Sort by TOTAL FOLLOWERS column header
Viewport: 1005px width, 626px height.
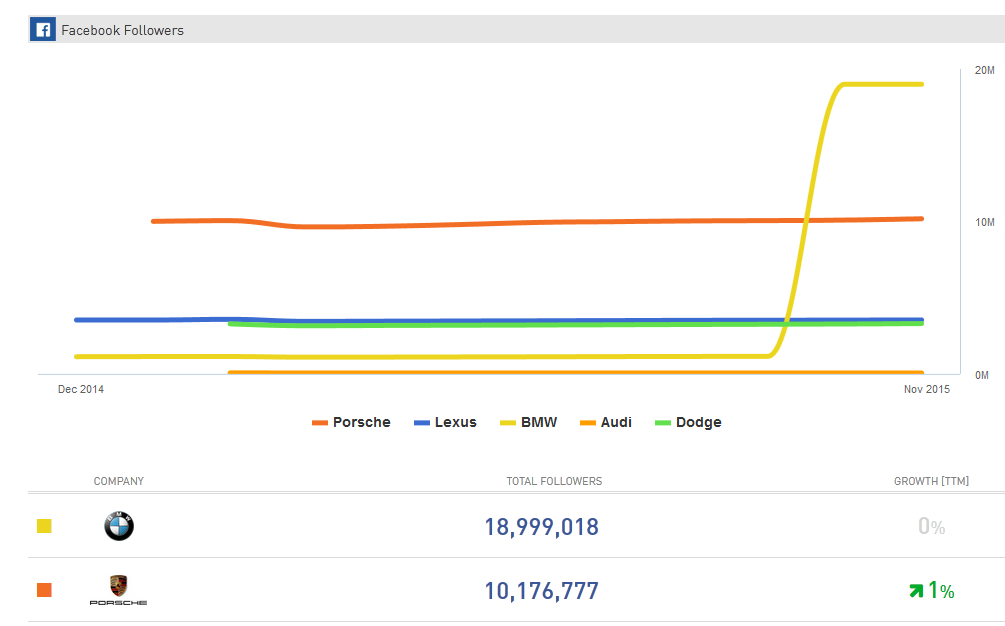554,481
